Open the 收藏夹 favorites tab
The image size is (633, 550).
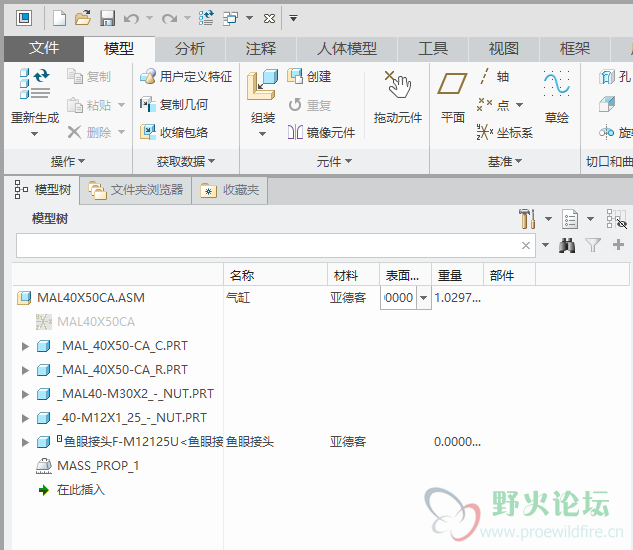click(x=230, y=190)
